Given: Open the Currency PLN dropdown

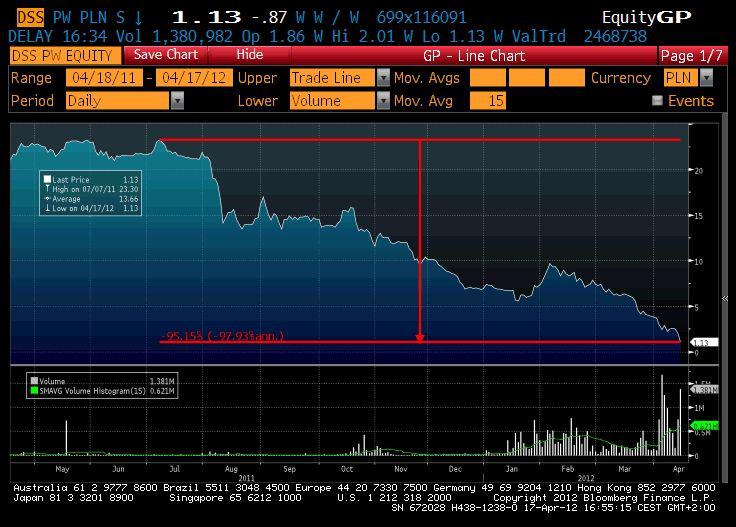Looking at the screenshot, I should [706, 78].
